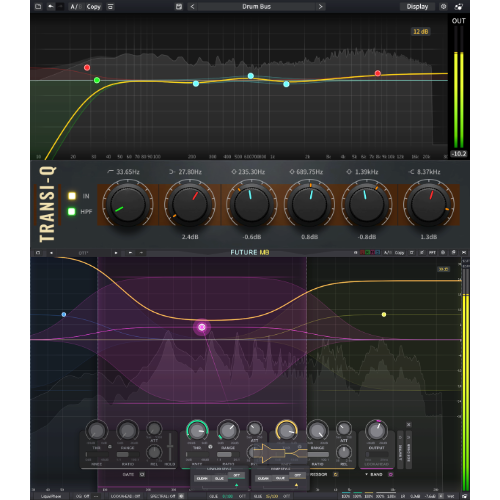Click the 8.37kHz high-shelf knob
This screenshot has height=500, width=500.
point(428,204)
